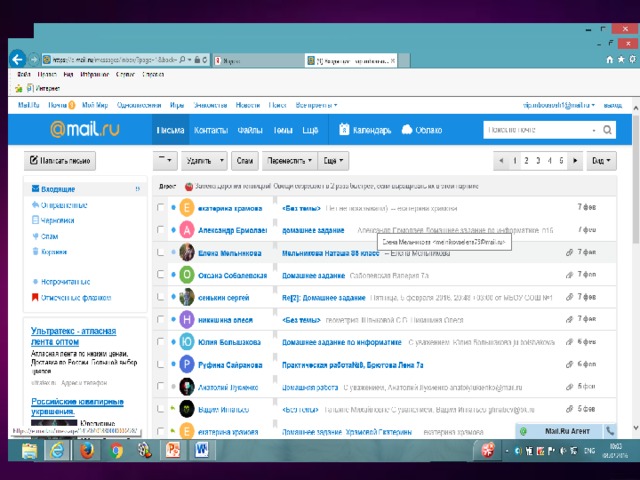This screenshot has width=640, height=480.
Task: Click the Спам button
Action: point(245,160)
